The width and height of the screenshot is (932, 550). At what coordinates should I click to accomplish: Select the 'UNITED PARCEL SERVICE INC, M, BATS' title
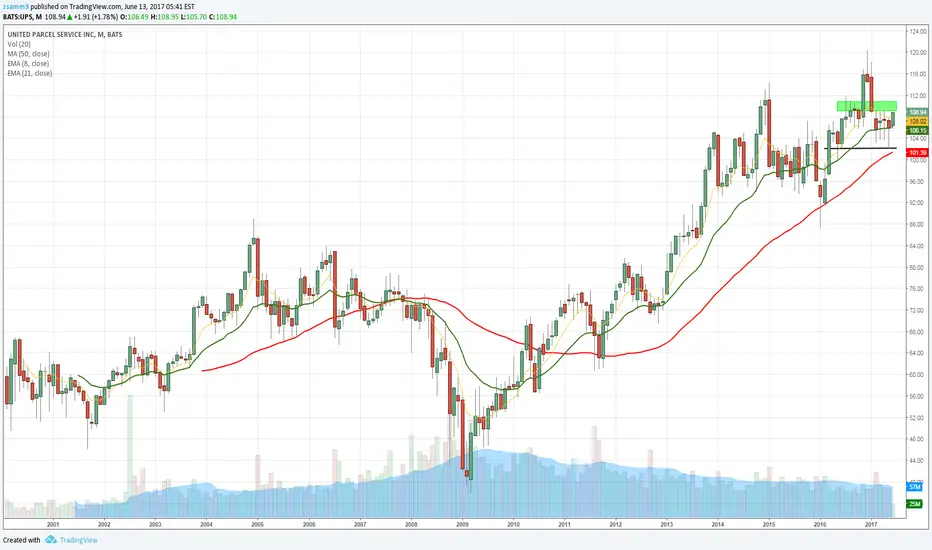click(65, 34)
